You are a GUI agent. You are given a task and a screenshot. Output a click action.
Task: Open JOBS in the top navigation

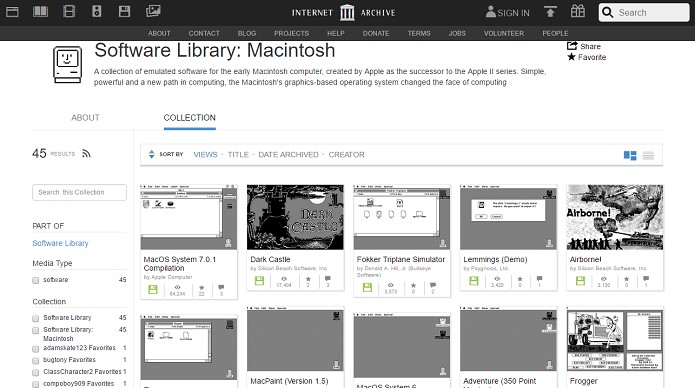(x=457, y=33)
